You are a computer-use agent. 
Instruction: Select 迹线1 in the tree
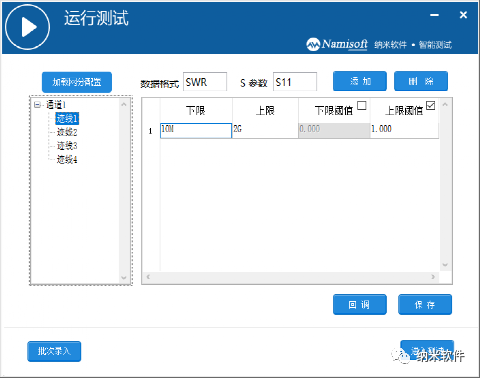(67, 118)
